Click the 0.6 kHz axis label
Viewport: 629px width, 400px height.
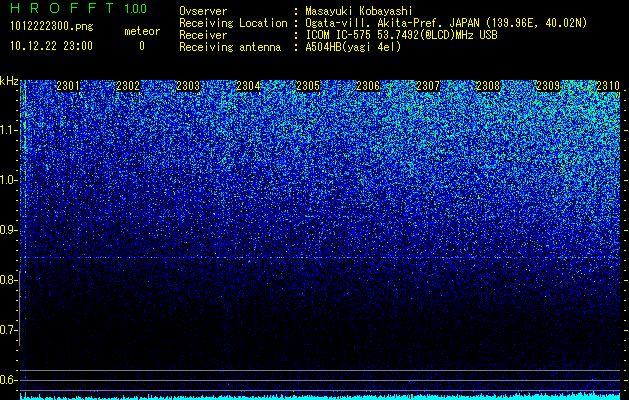pyautogui.click(x=9, y=380)
